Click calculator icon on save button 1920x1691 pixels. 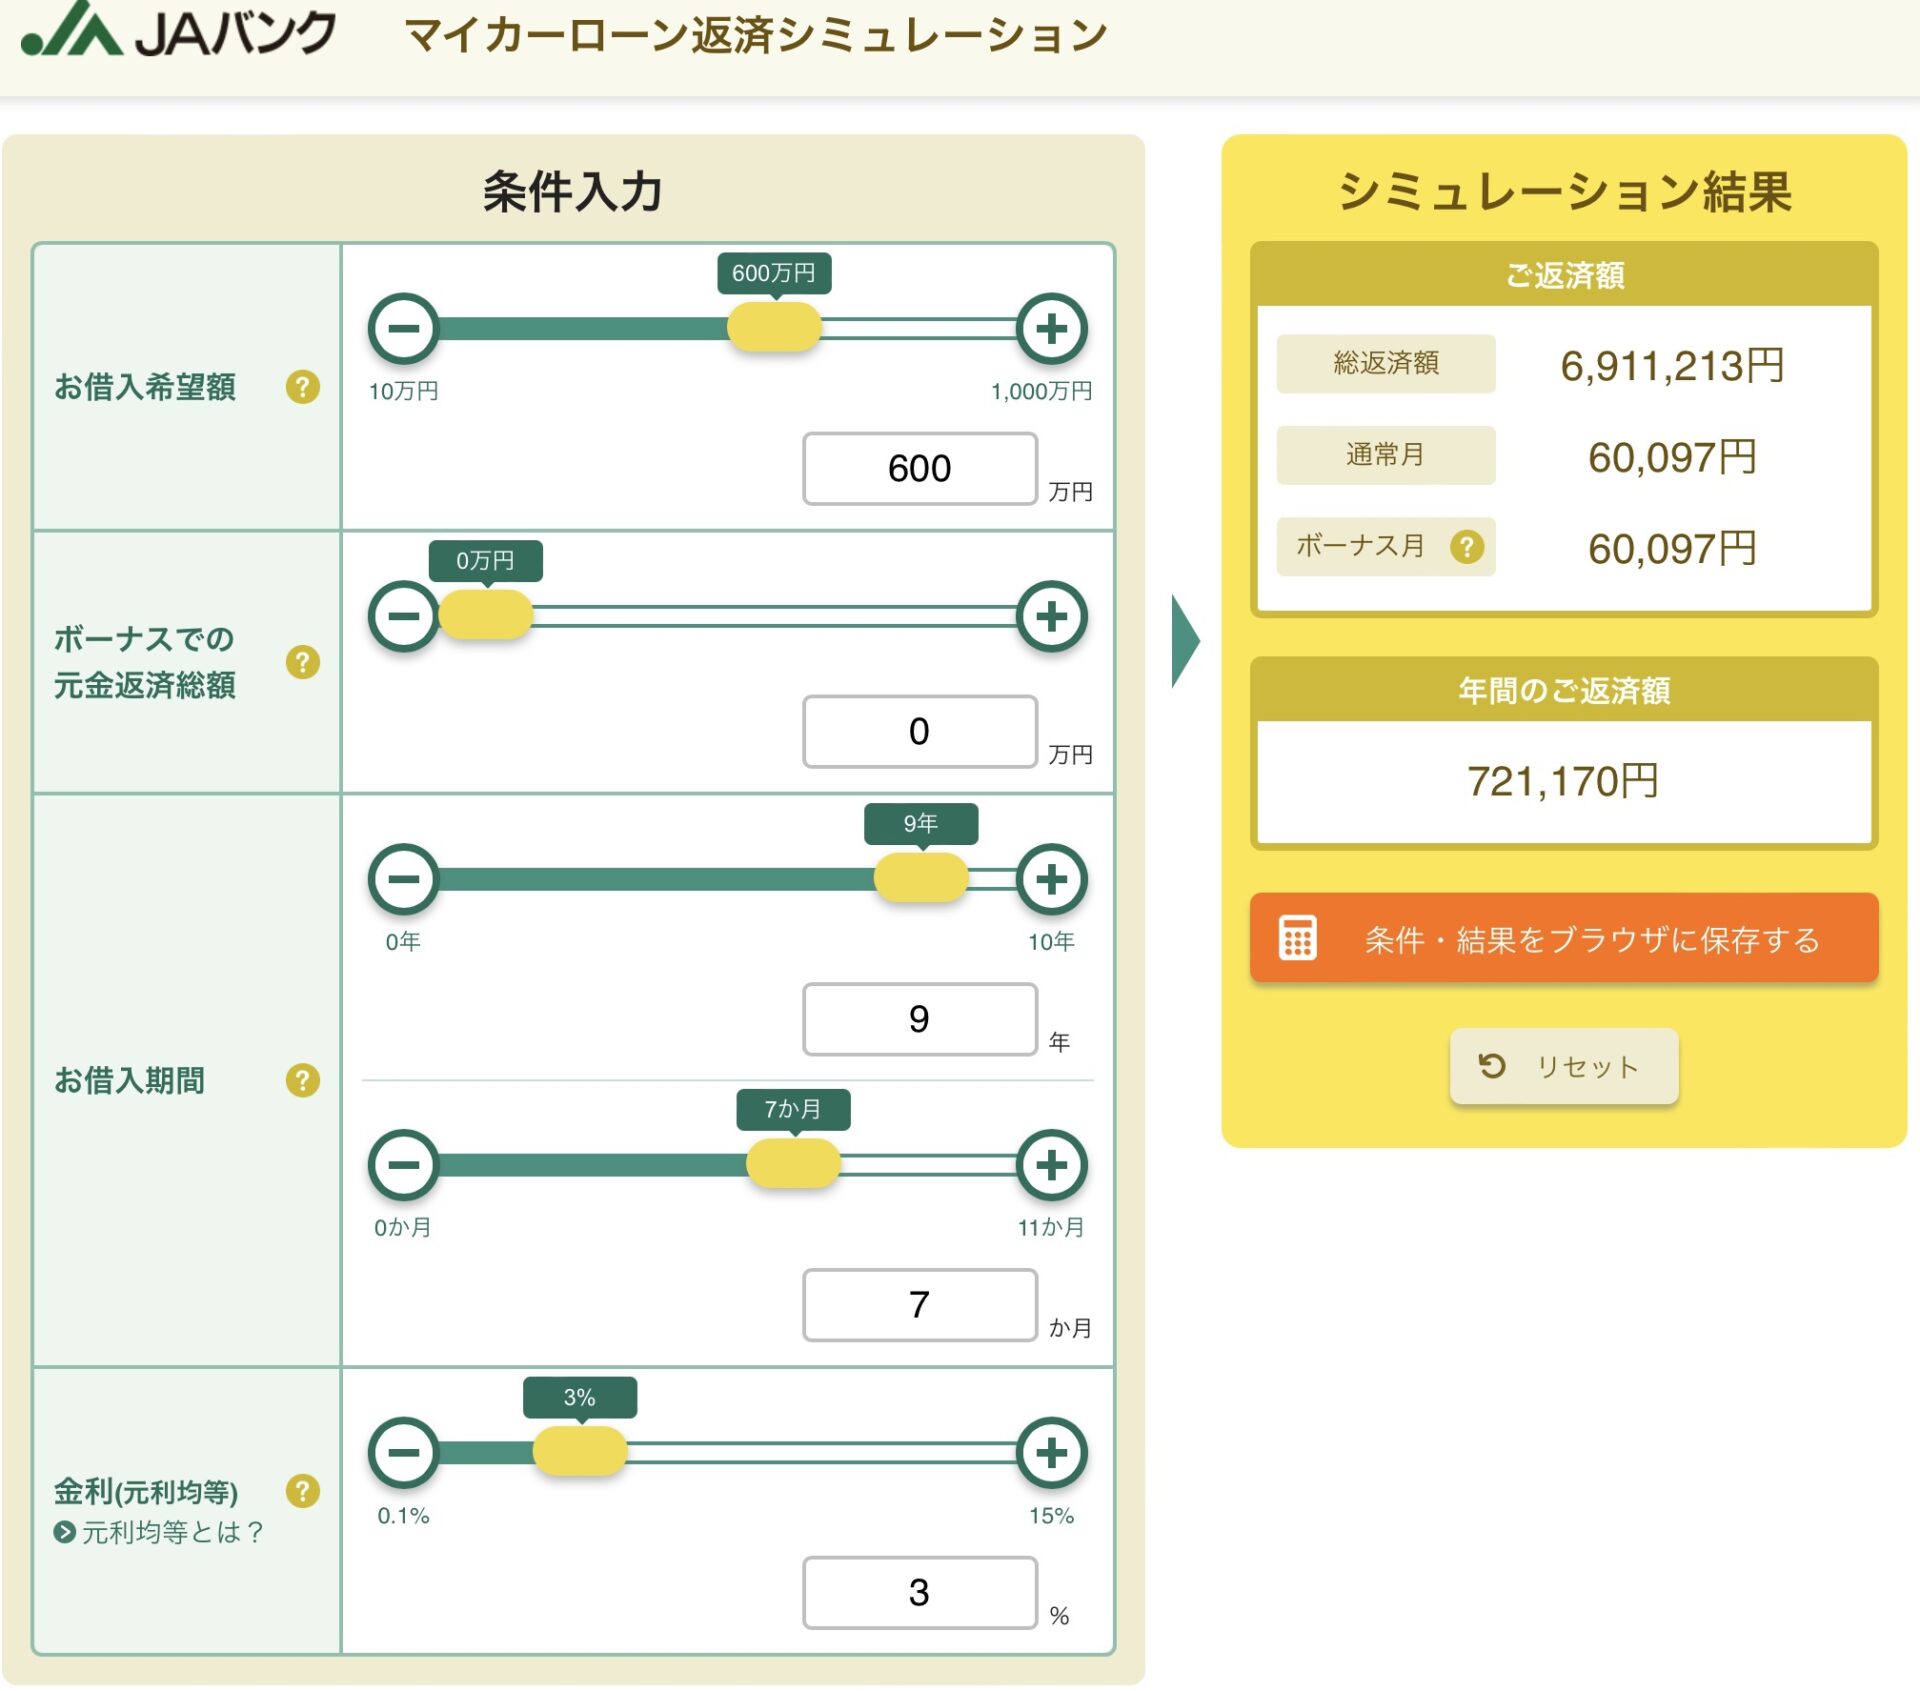pyautogui.click(x=1297, y=938)
